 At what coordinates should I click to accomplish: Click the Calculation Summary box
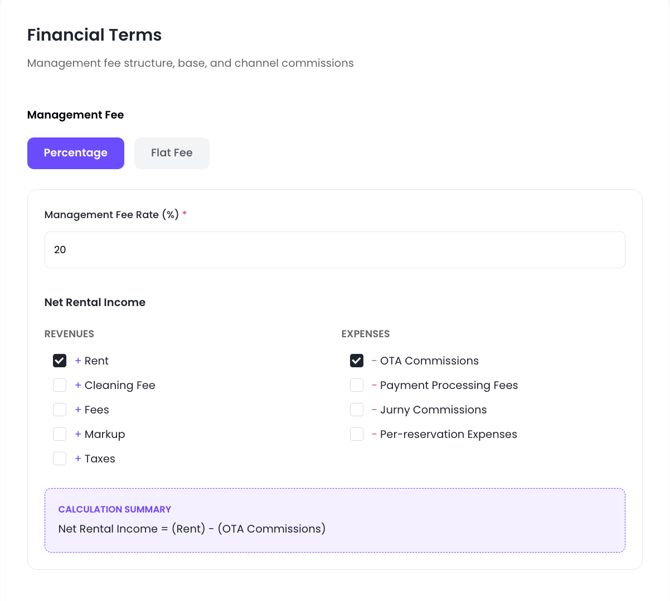[x=335, y=520]
